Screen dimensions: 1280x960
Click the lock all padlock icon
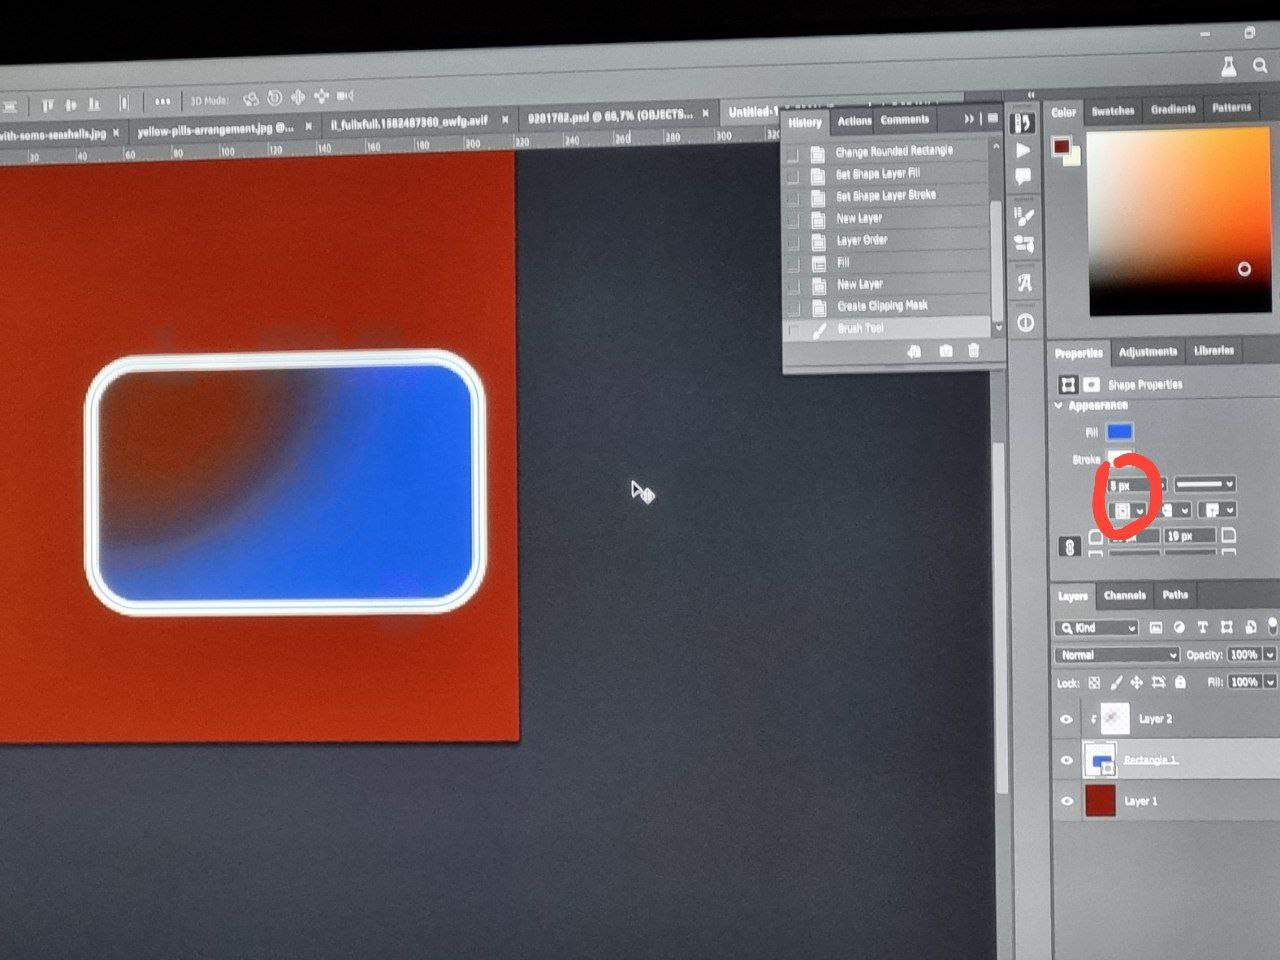pos(1180,682)
